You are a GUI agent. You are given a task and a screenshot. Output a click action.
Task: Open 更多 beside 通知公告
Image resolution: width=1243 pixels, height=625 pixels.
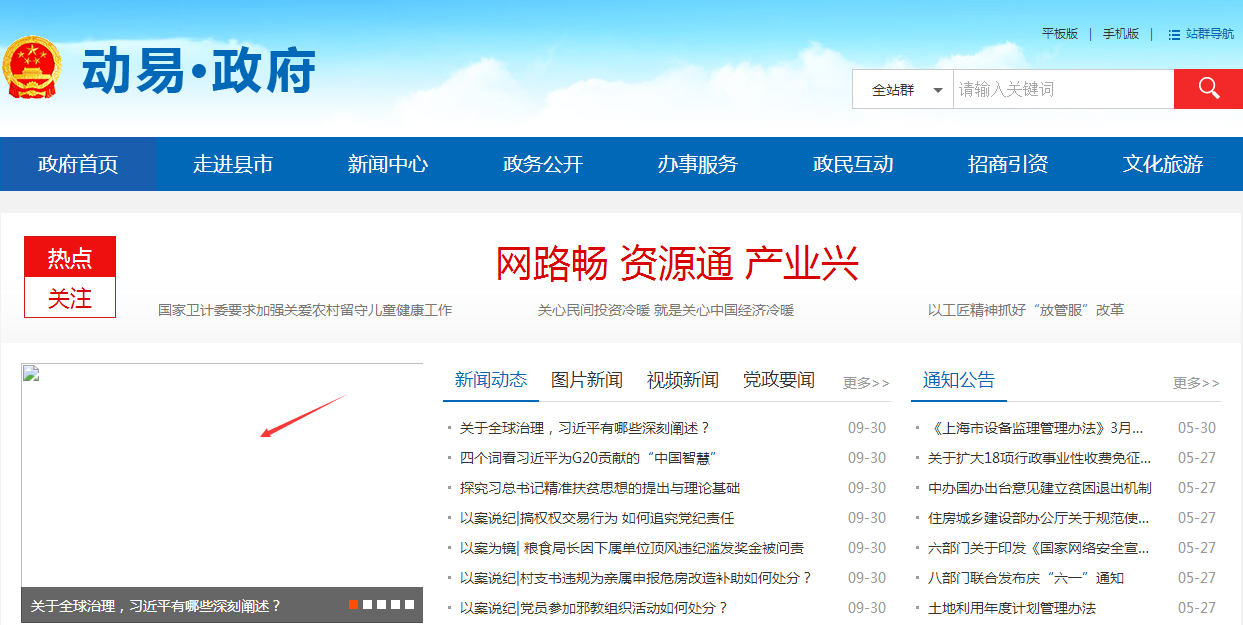[1195, 383]
